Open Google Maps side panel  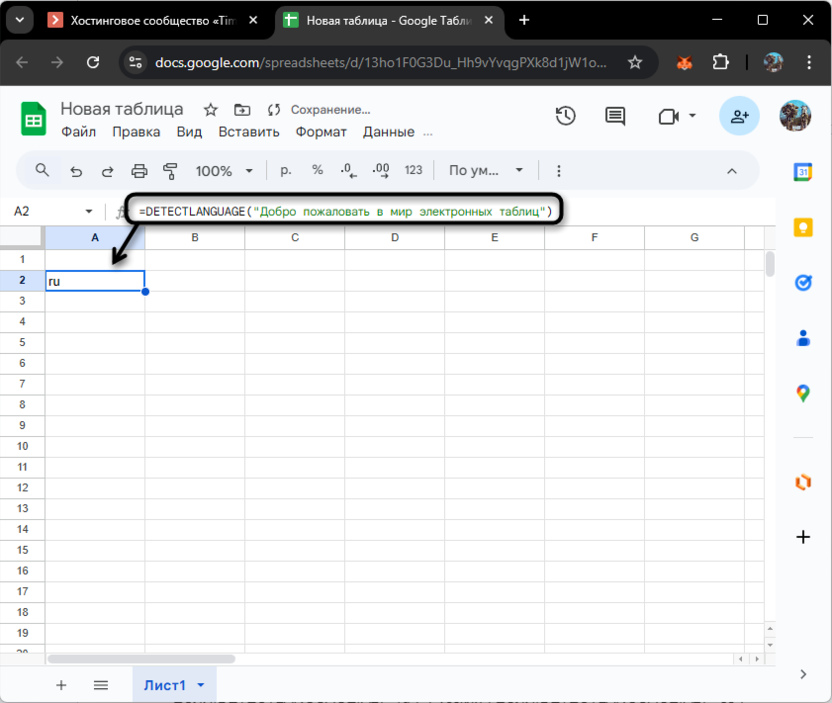tap(803, 393)
